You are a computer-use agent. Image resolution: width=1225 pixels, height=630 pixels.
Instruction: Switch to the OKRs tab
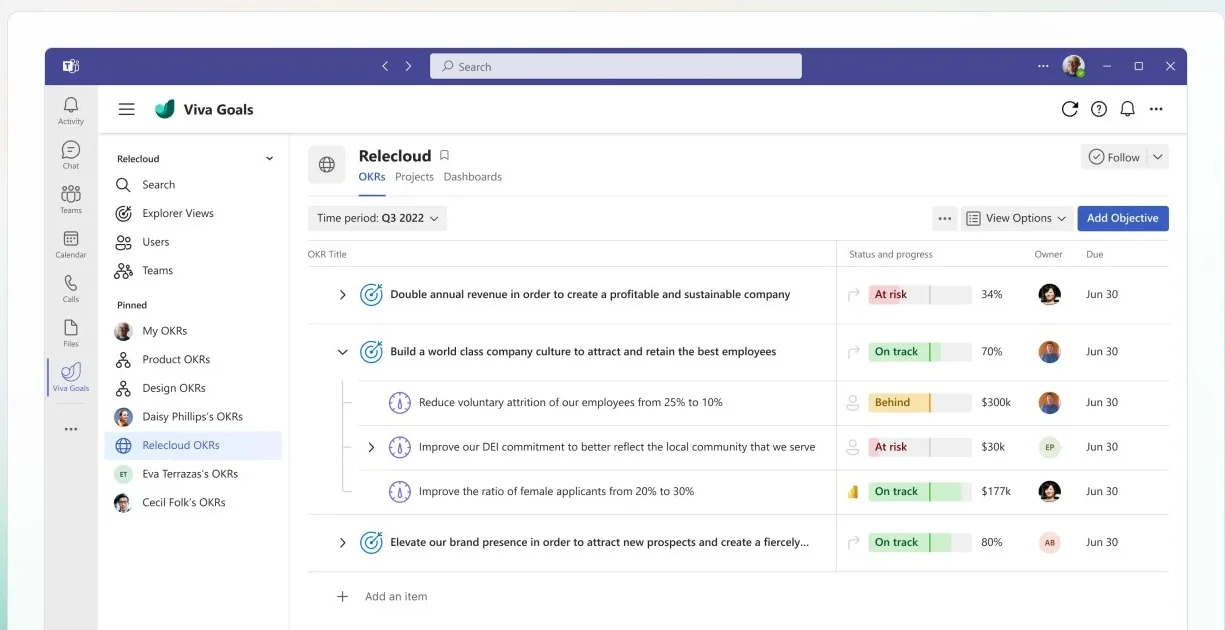pyautogui.click(x=372, y=177)
